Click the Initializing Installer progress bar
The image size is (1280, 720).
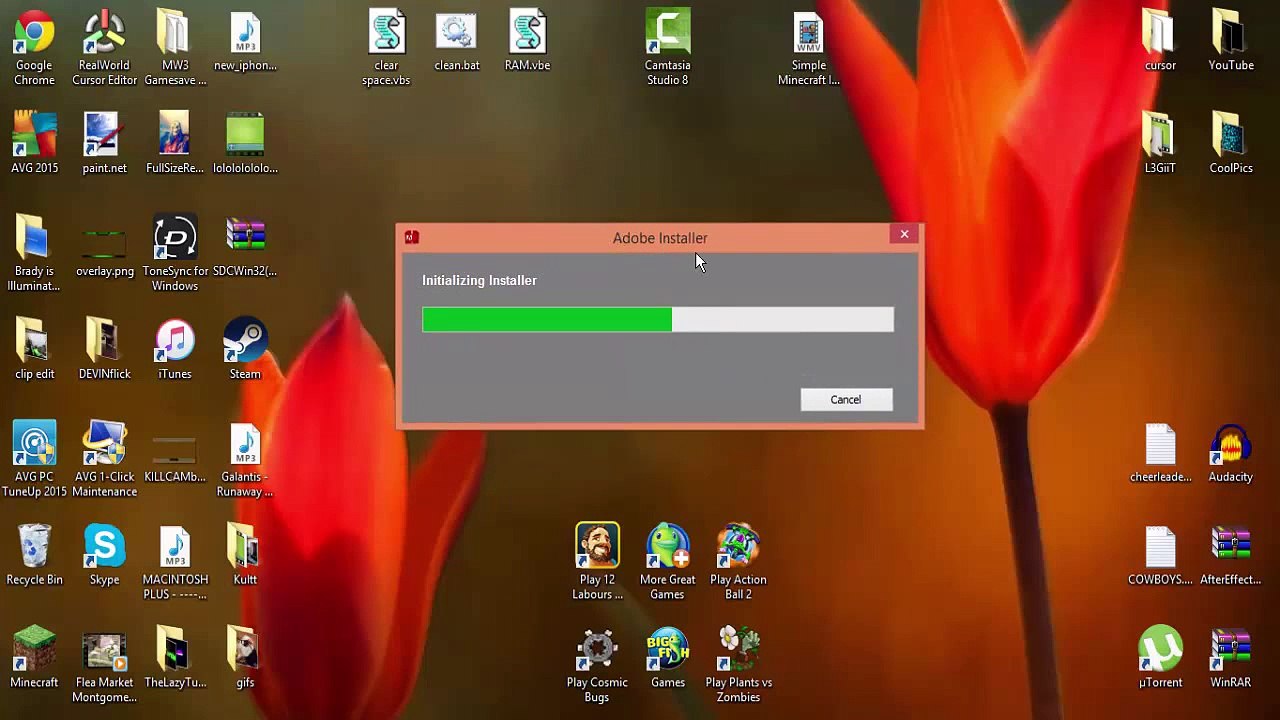[658, 319]
